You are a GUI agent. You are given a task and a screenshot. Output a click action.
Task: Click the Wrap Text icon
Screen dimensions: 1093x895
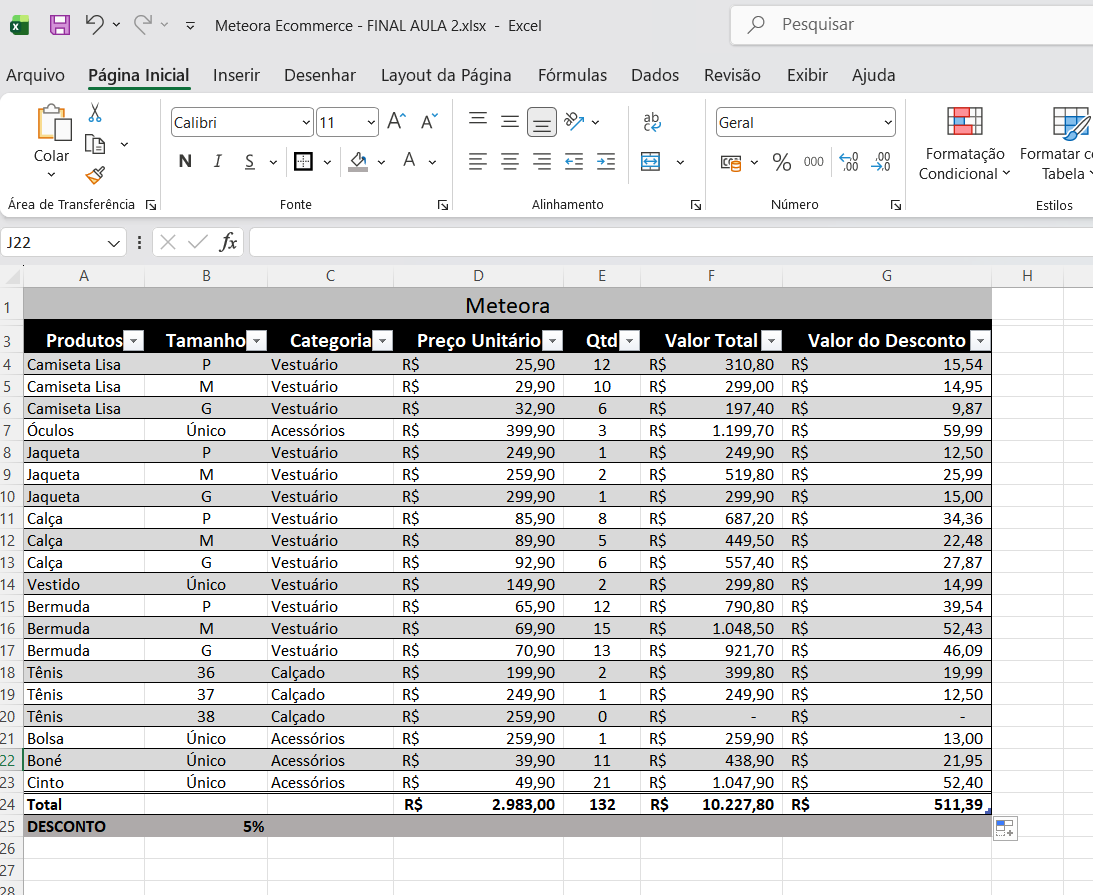pos(652,122)
